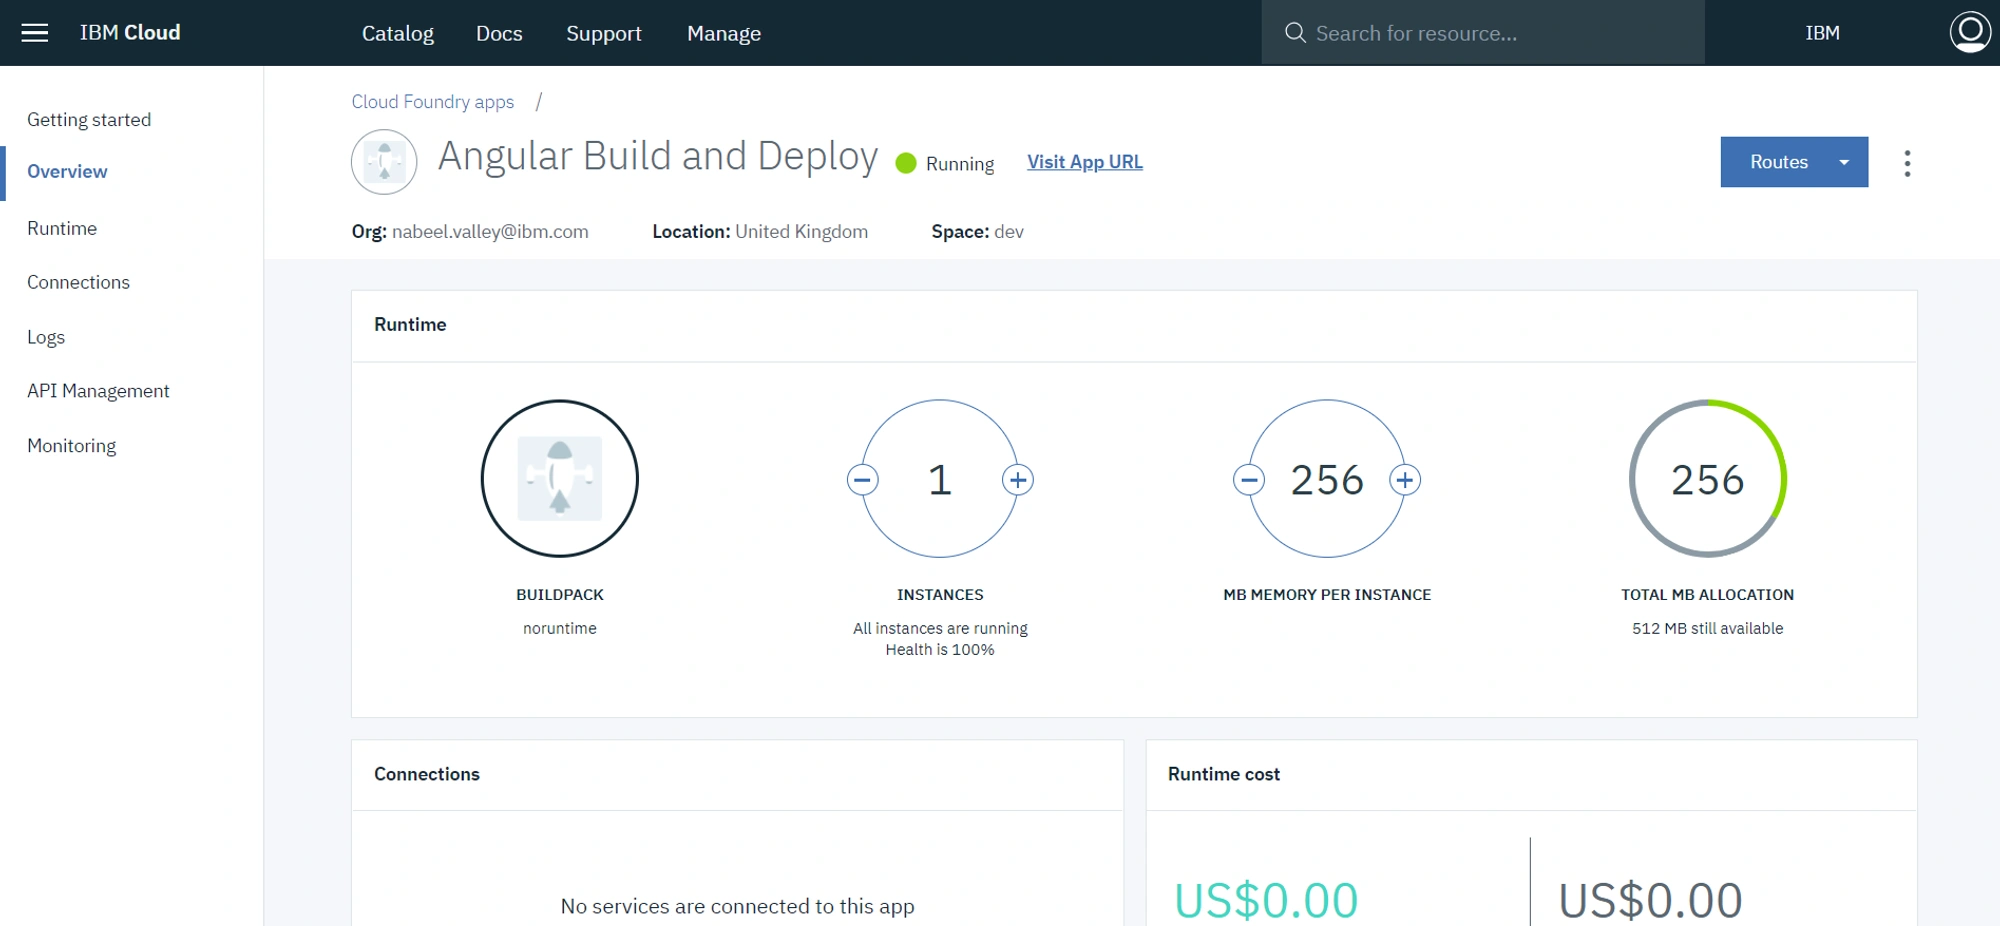
Task: Open API Management in the sidebar
Action: (98, 390)
